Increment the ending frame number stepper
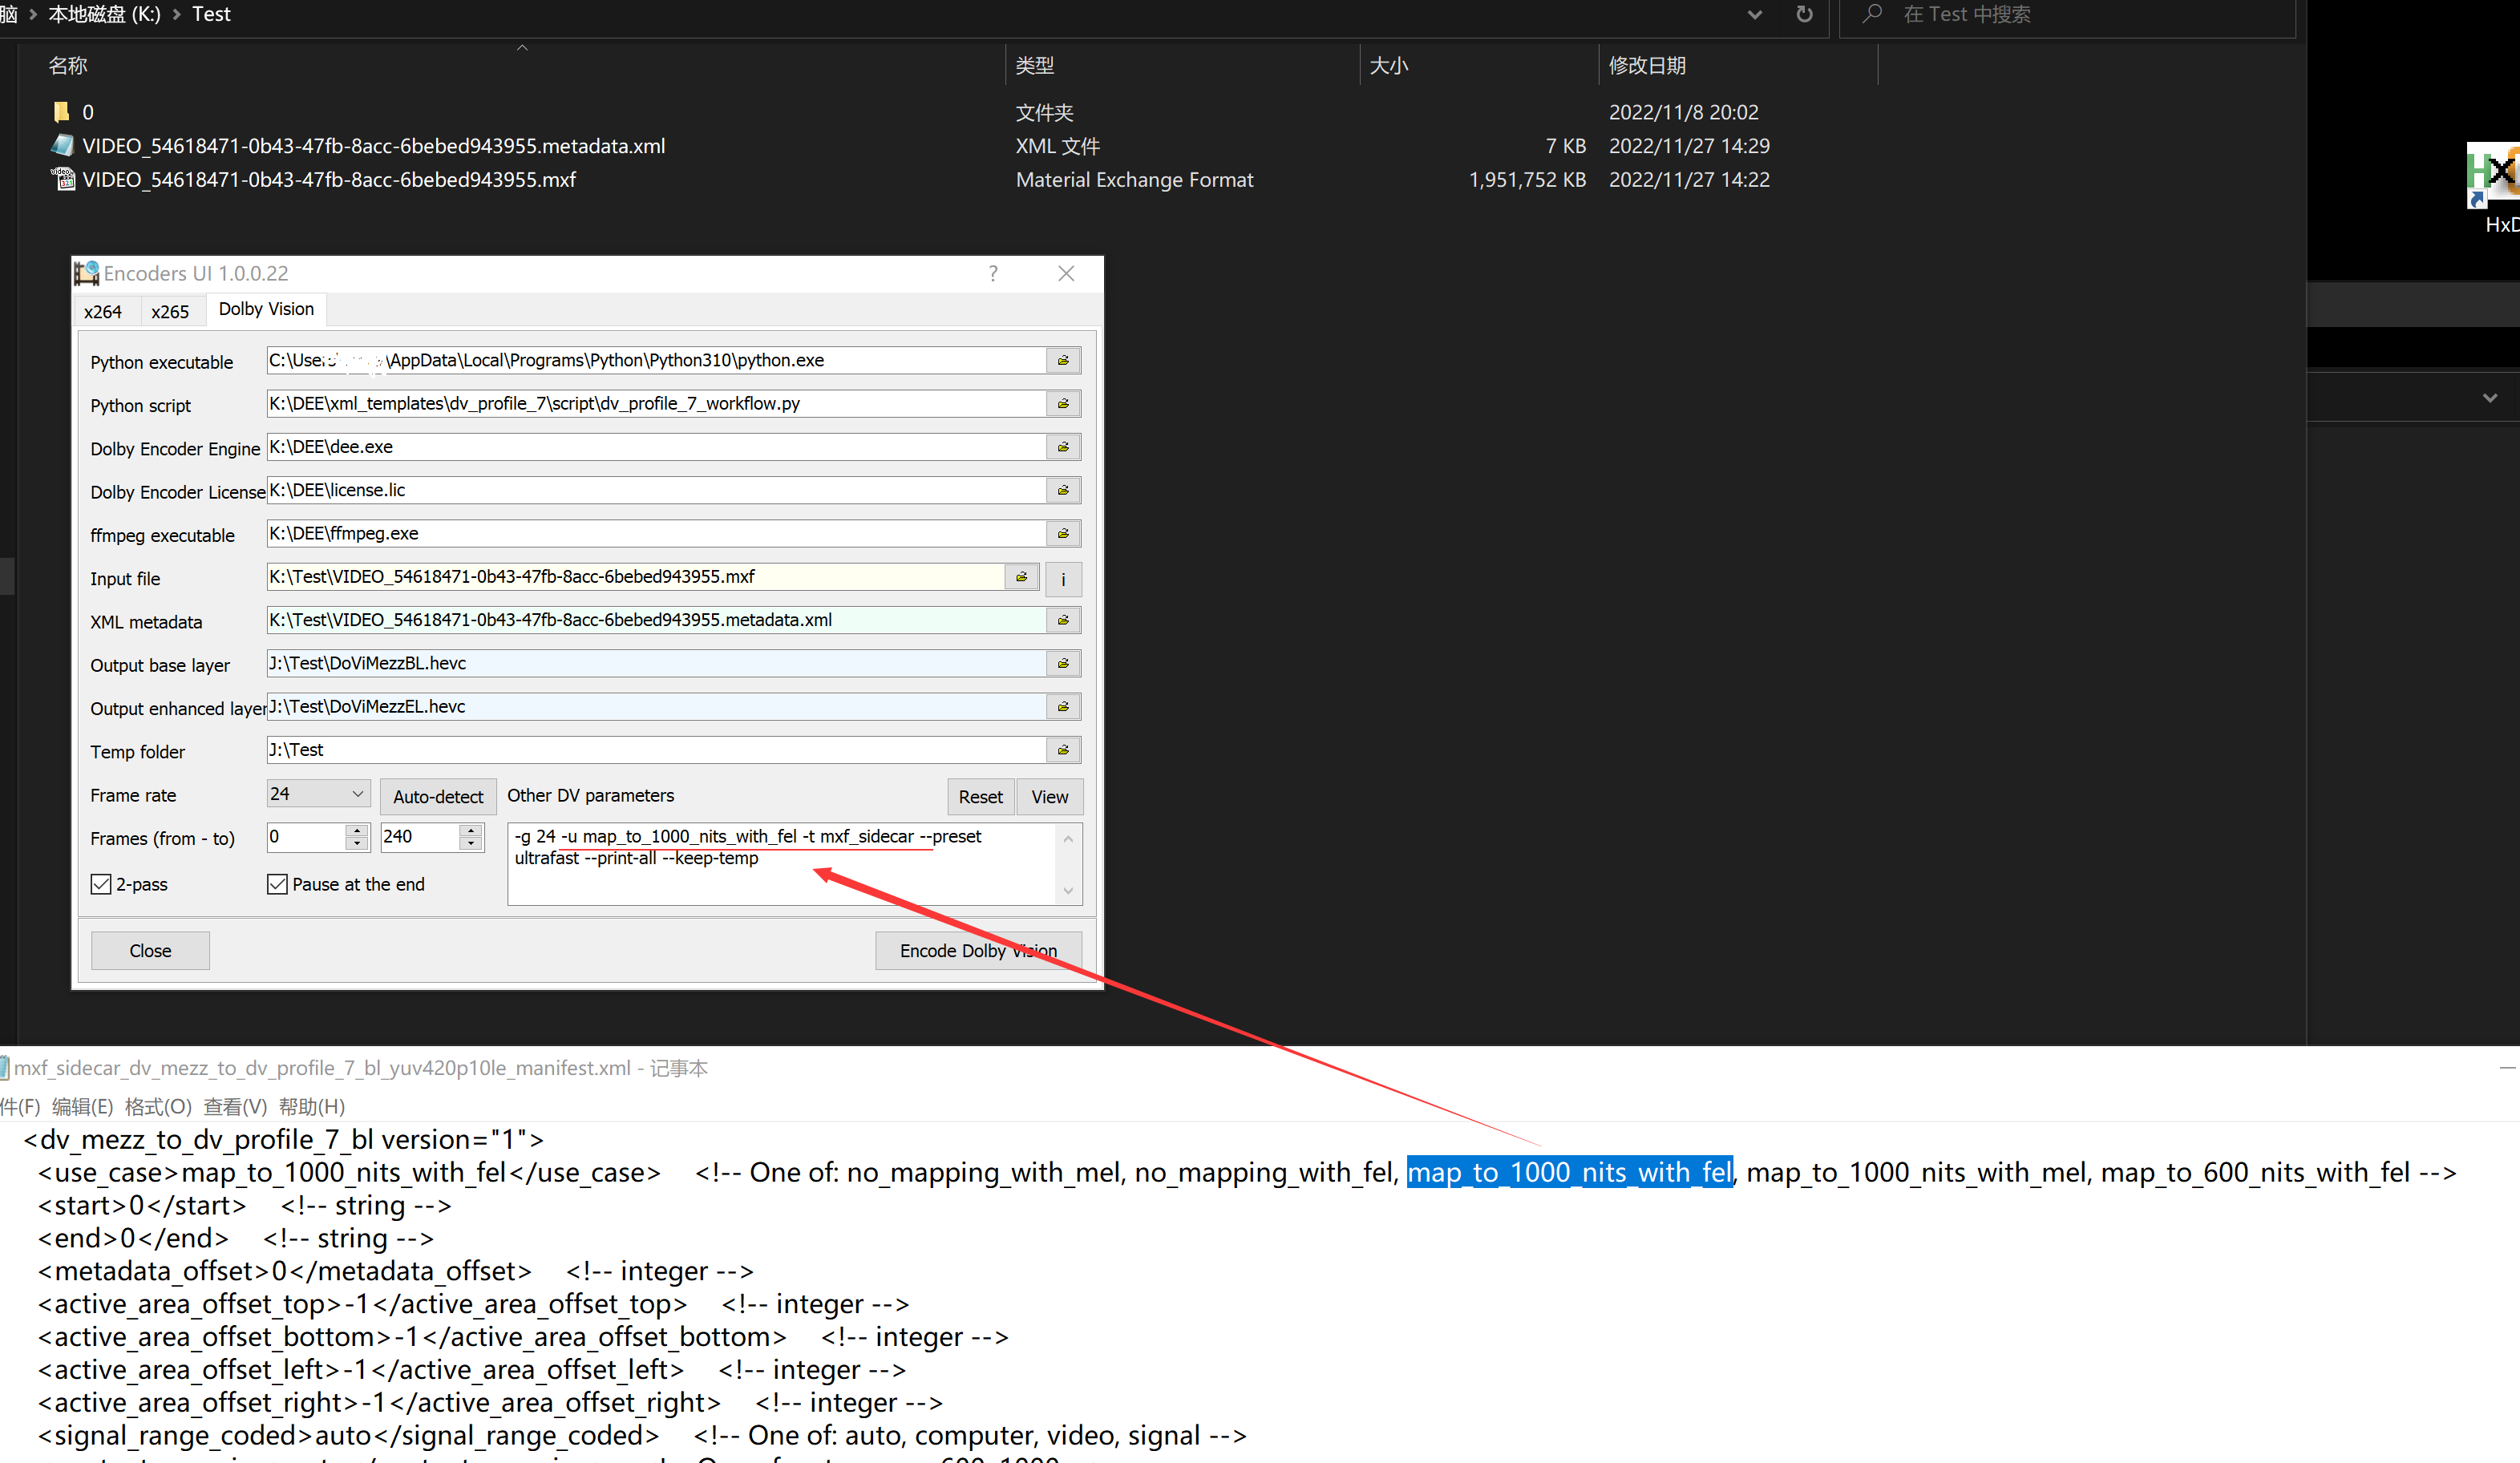2520x1463 pixels. pyautogui.click(x=470, y=831)
